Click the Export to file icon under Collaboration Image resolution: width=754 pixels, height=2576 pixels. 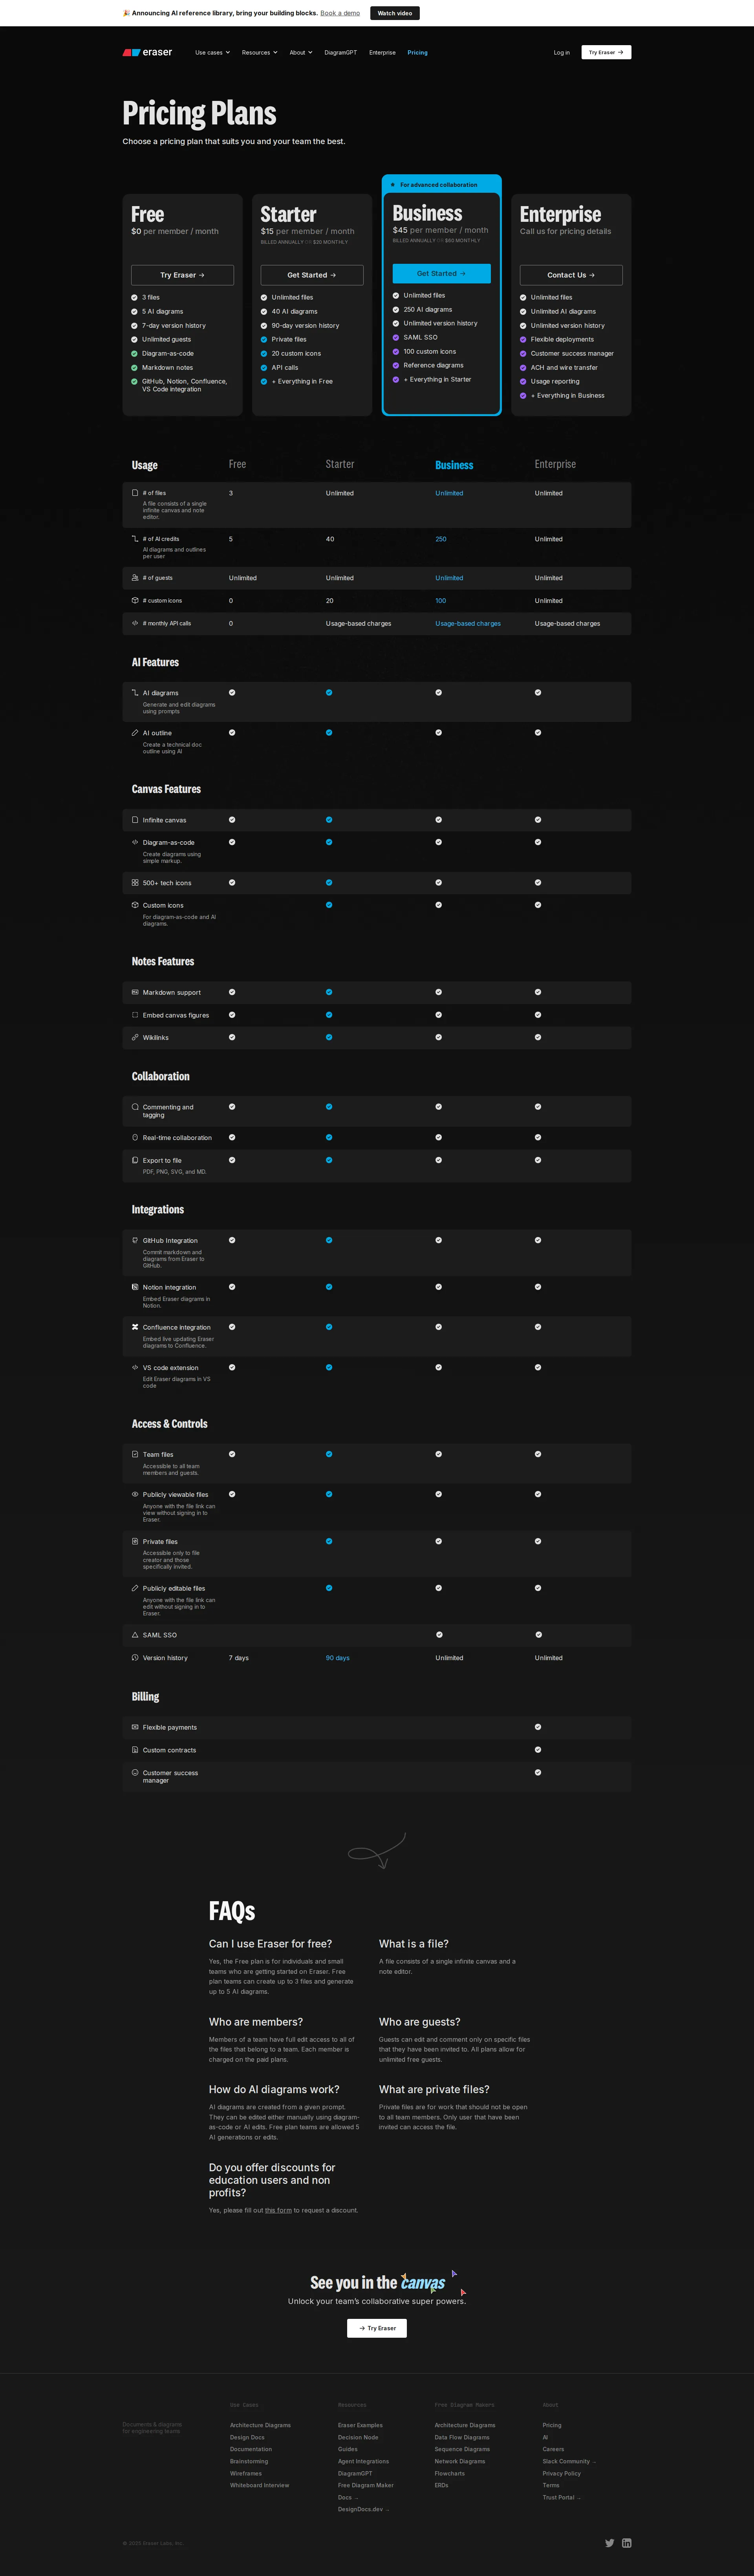pyautogui.click(x=135, y=1160)
